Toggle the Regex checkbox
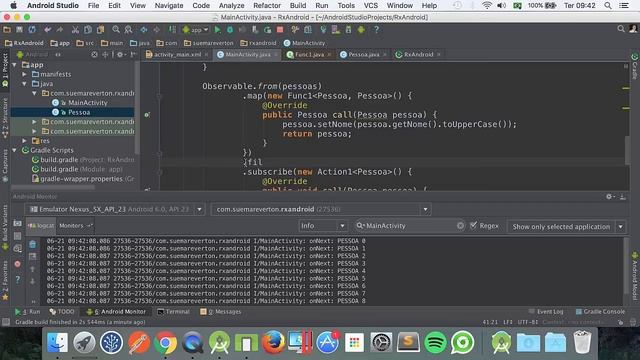Image resolution: width=640 pixels, height=360 pixels. [x=473, y=225]
